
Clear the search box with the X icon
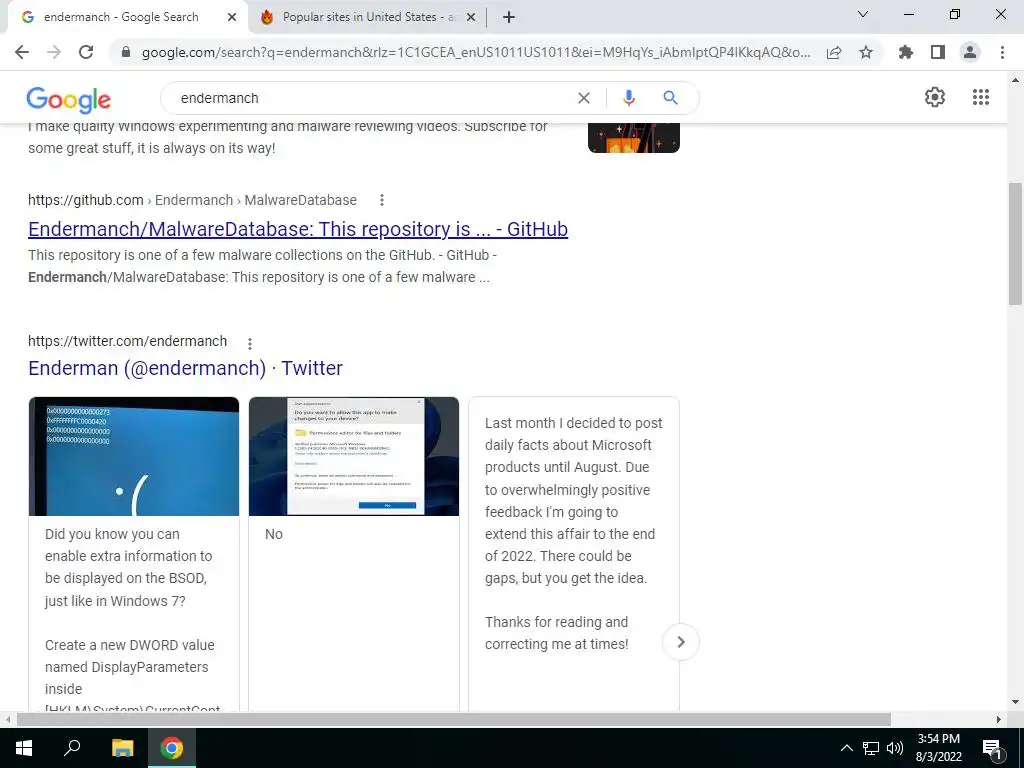(584, 98)
